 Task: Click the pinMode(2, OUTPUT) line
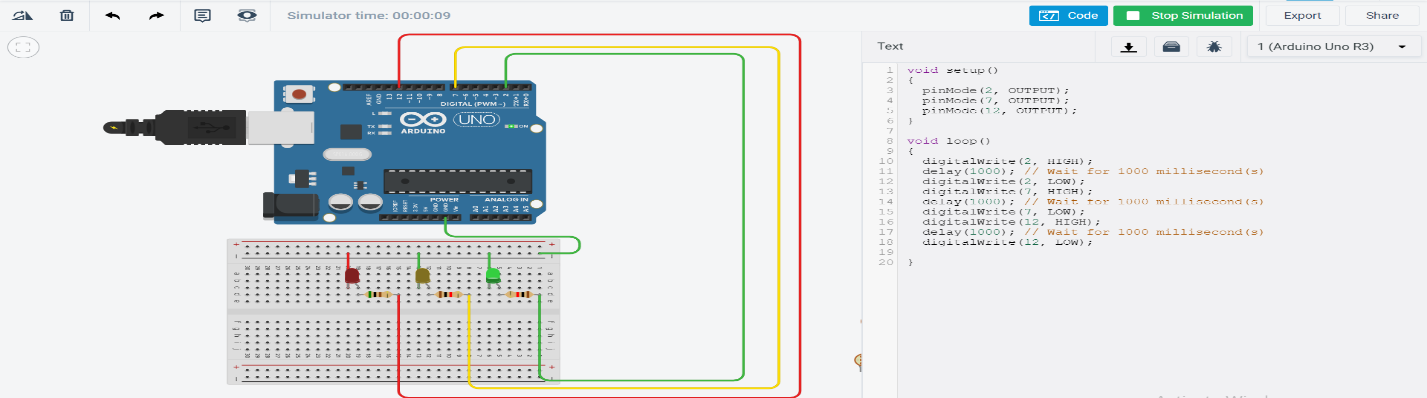pyautogui.click(x=996, y=91)
